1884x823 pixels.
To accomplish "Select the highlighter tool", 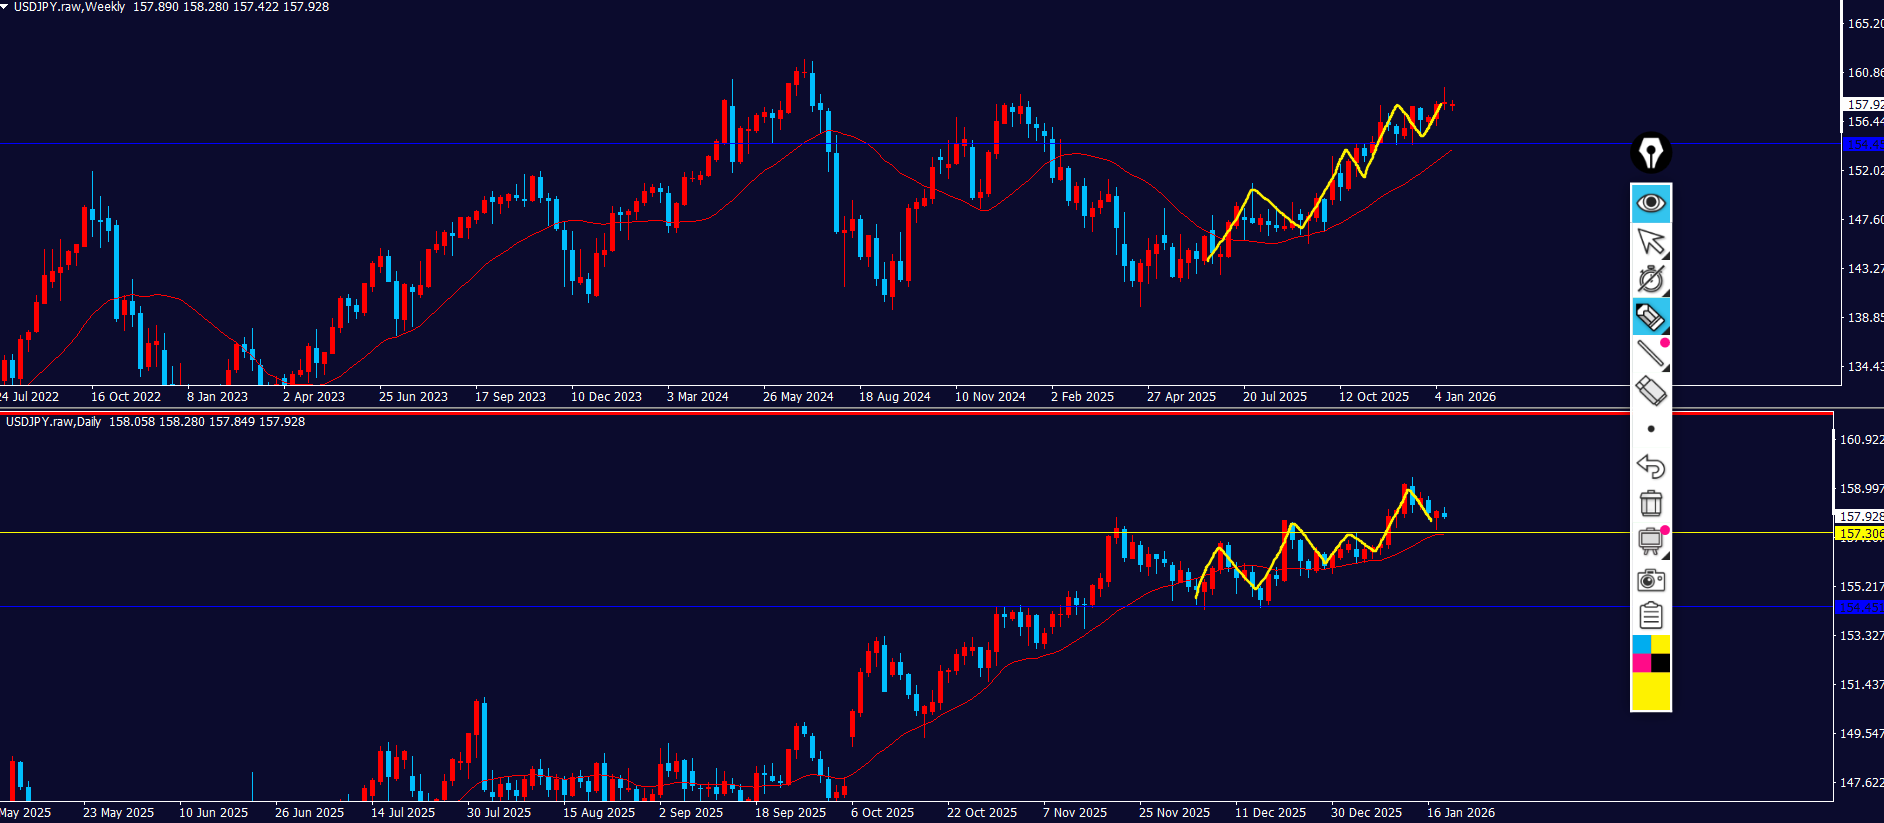I will pyautogui.click(x=1650, y=317).
